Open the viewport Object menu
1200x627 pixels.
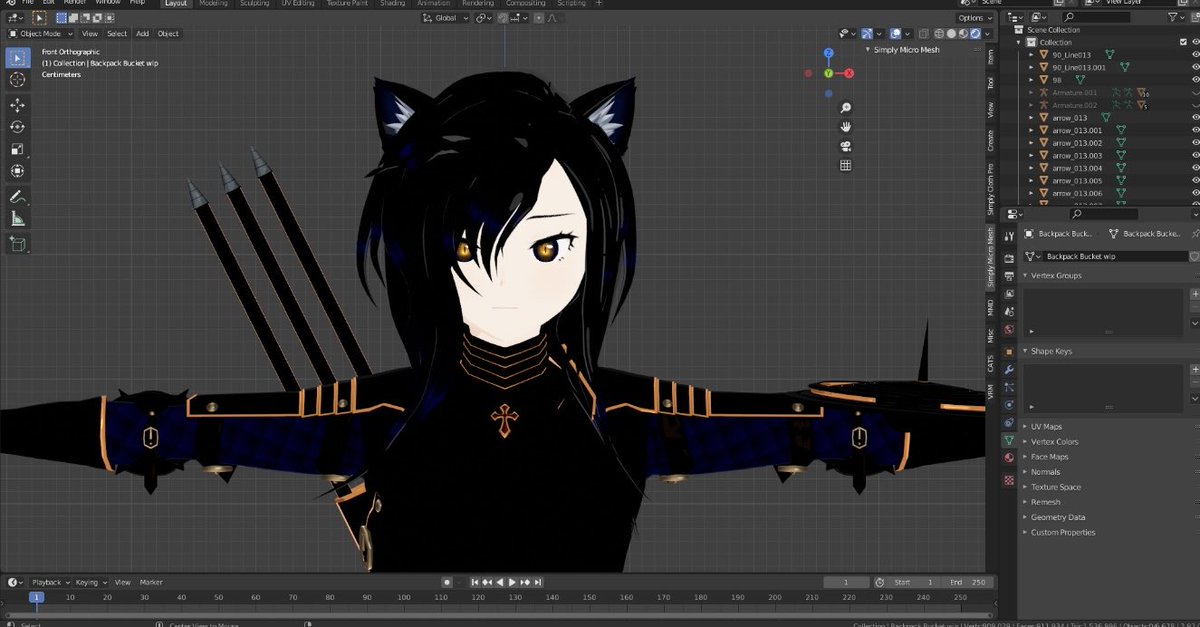[x=168, y=33]
